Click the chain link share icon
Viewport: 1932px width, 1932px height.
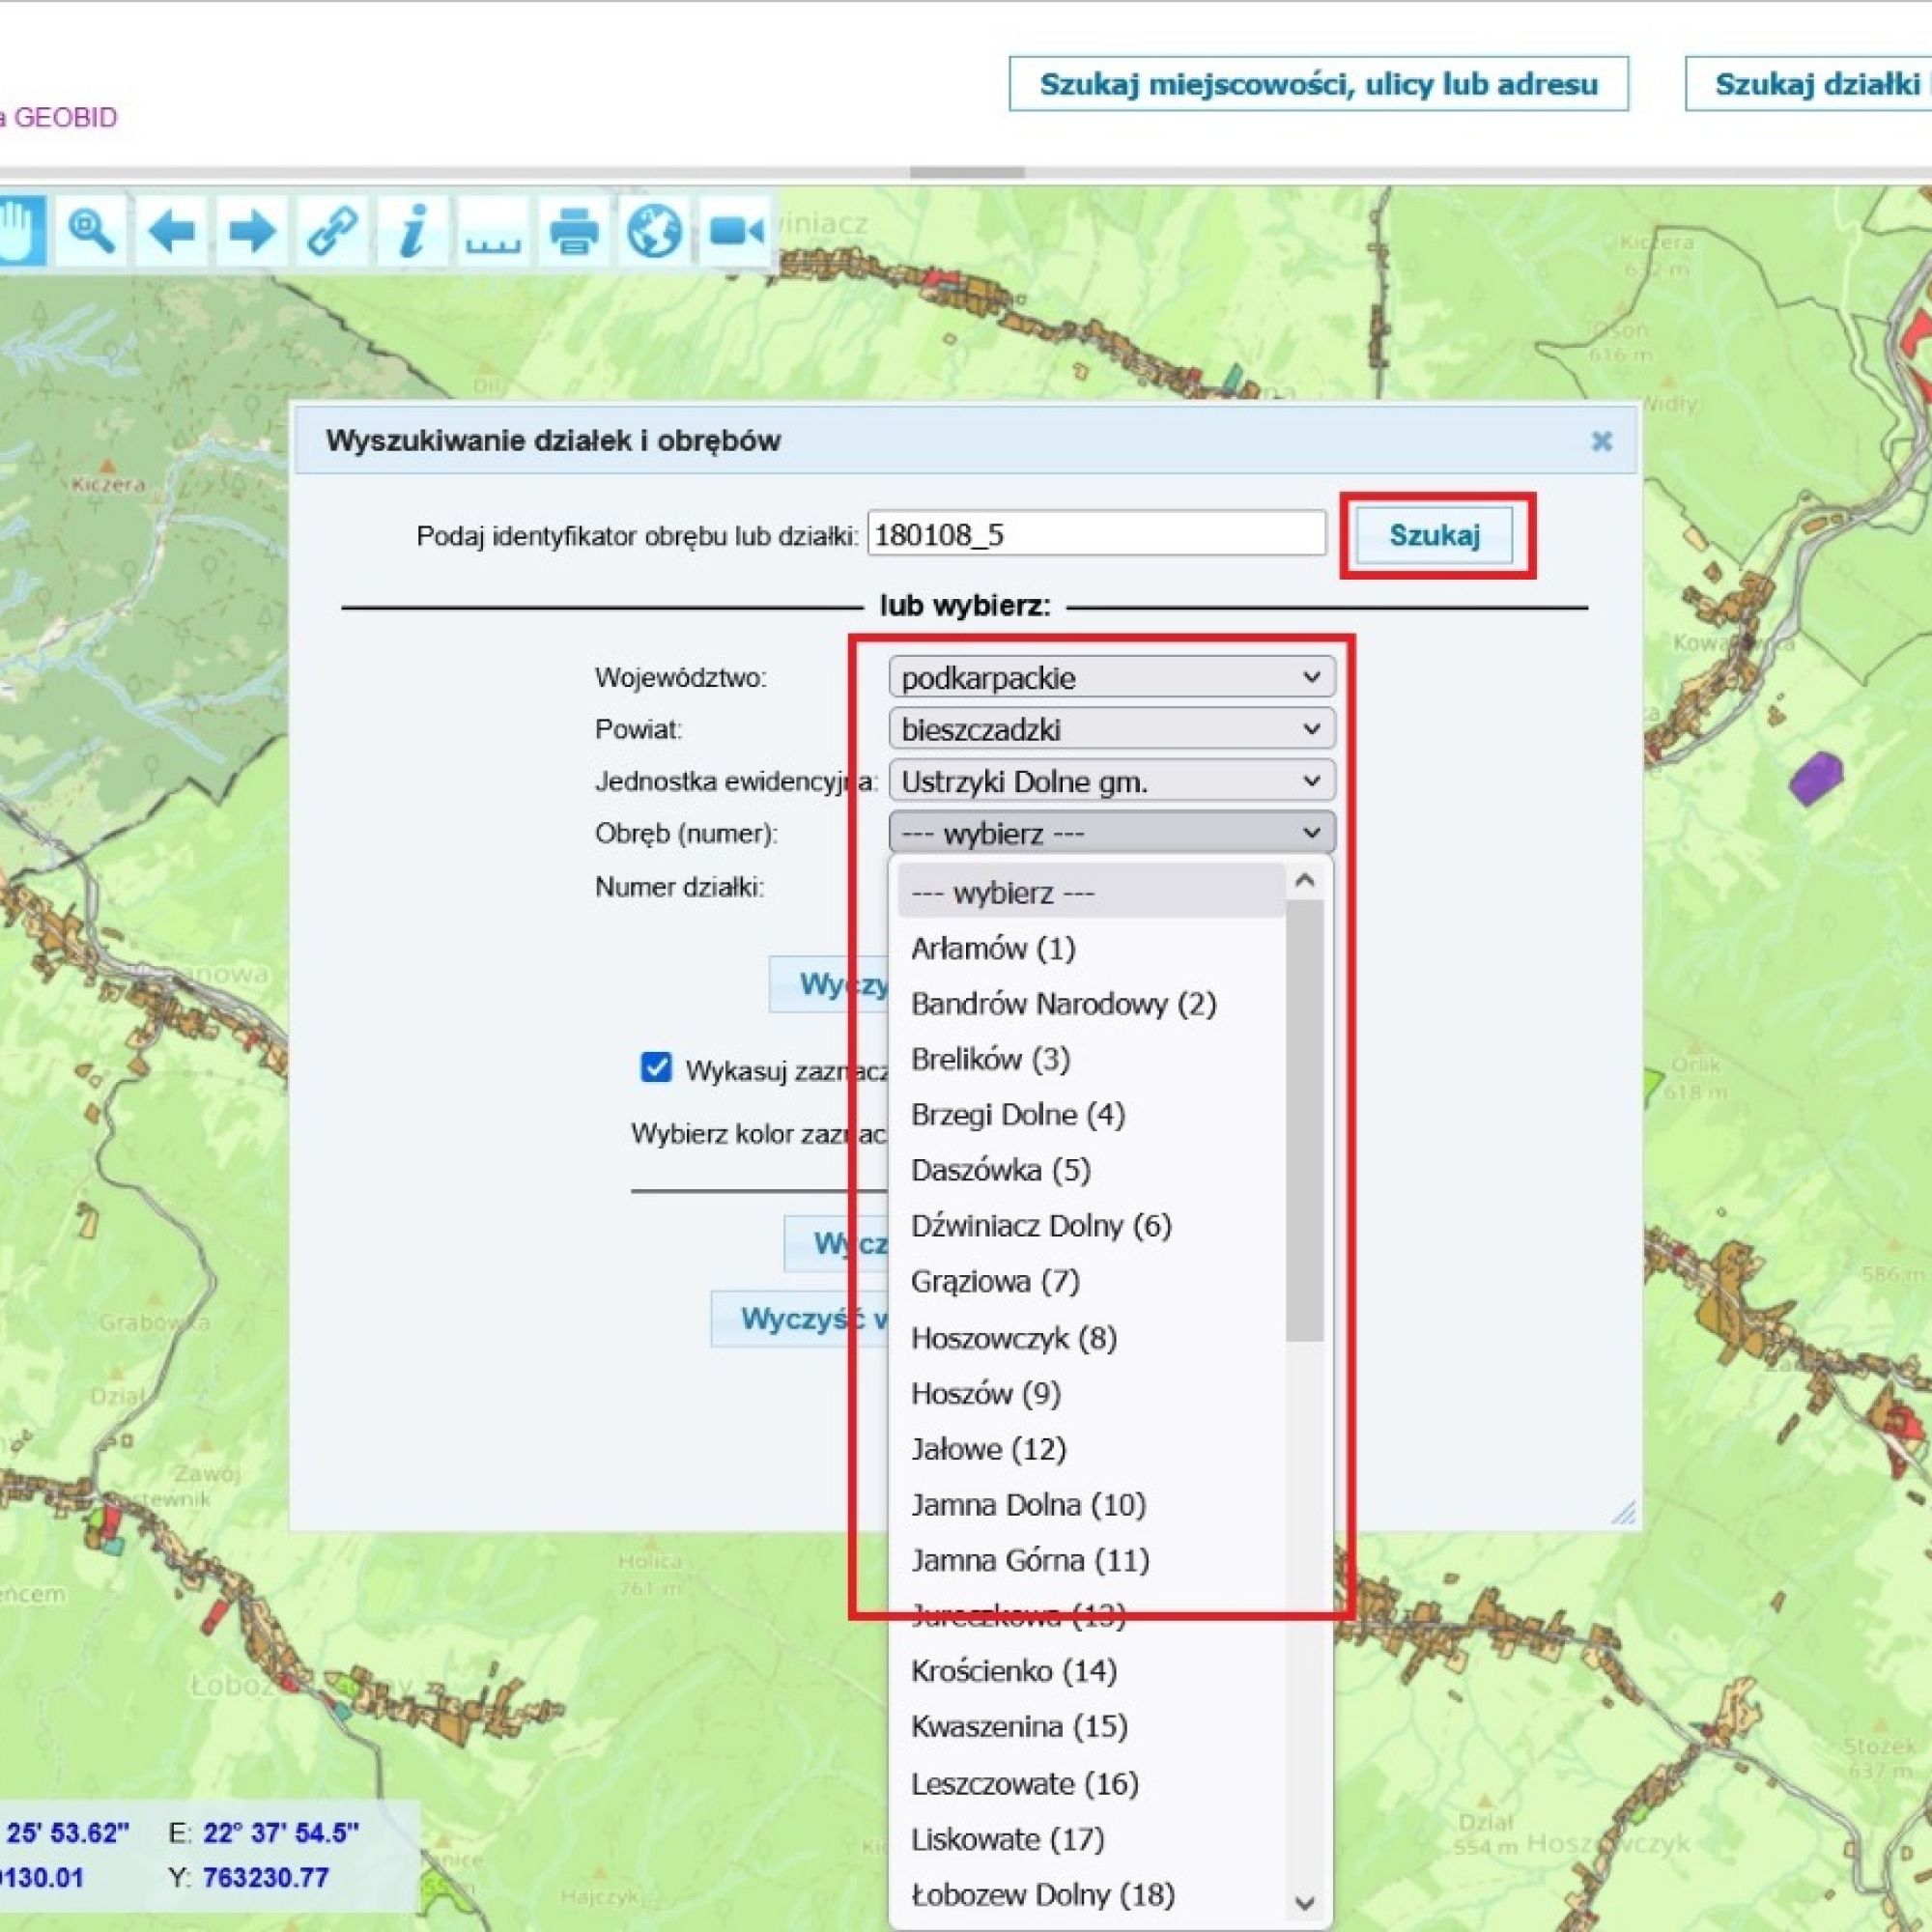pyautogui.click(x=332, y=232)
